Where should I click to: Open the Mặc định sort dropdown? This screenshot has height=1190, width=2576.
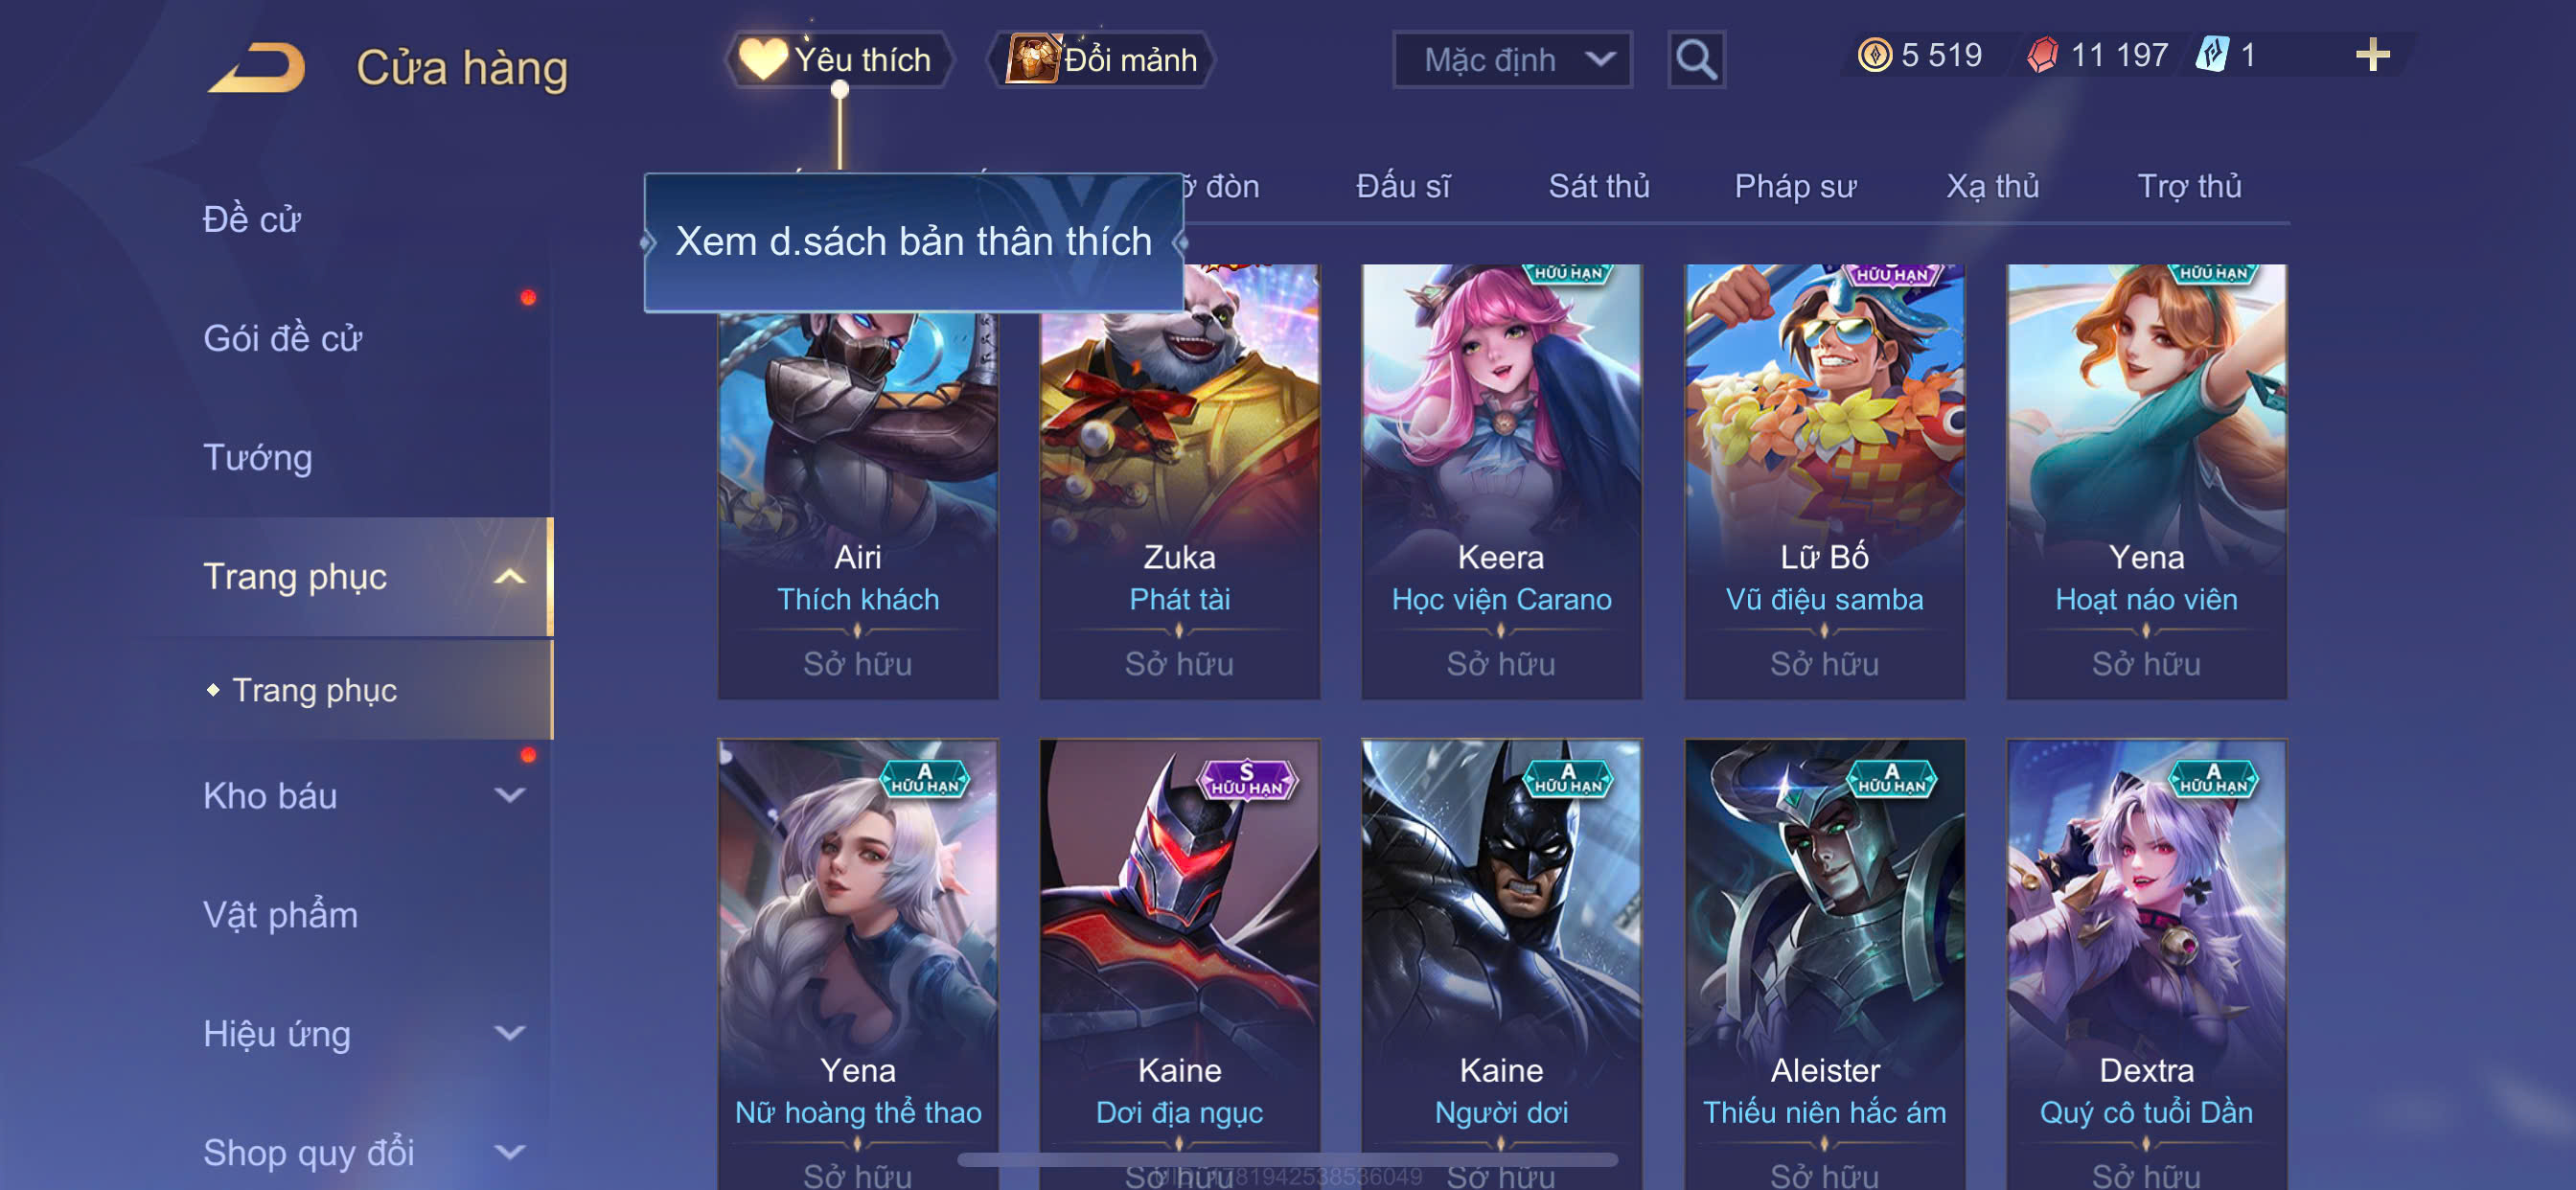(1512, 60)
